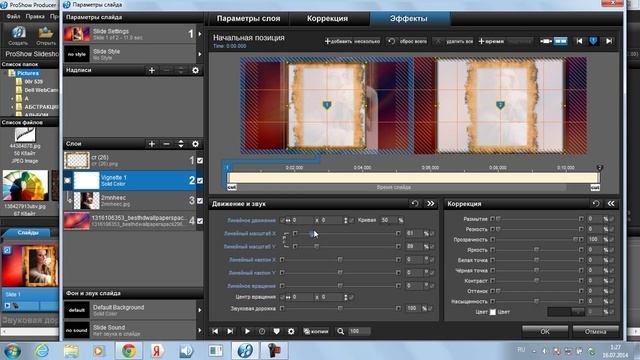The width and height of the screenshot is (640, 360).
Task: Open the Правка menu in ProShow window
Action: (x=35, y=17)
